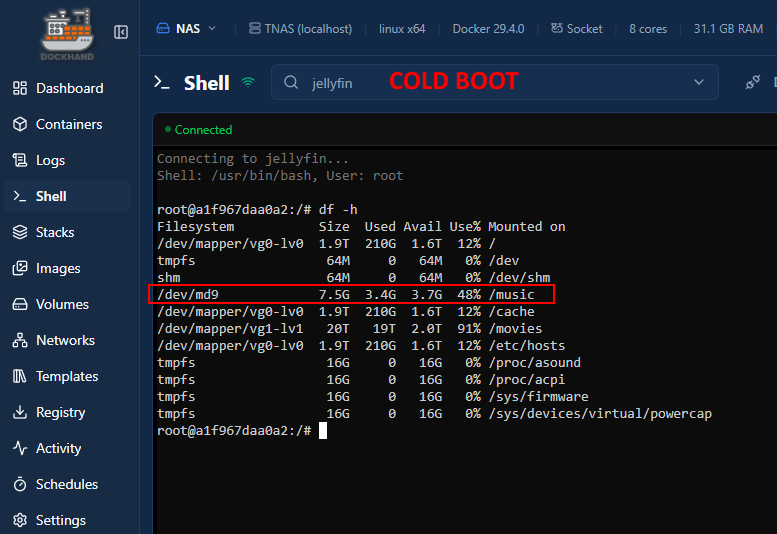The height and width of the screenshot is (534, 777).
Task: Click the /music mount point
Action: [x=511, y=295]
